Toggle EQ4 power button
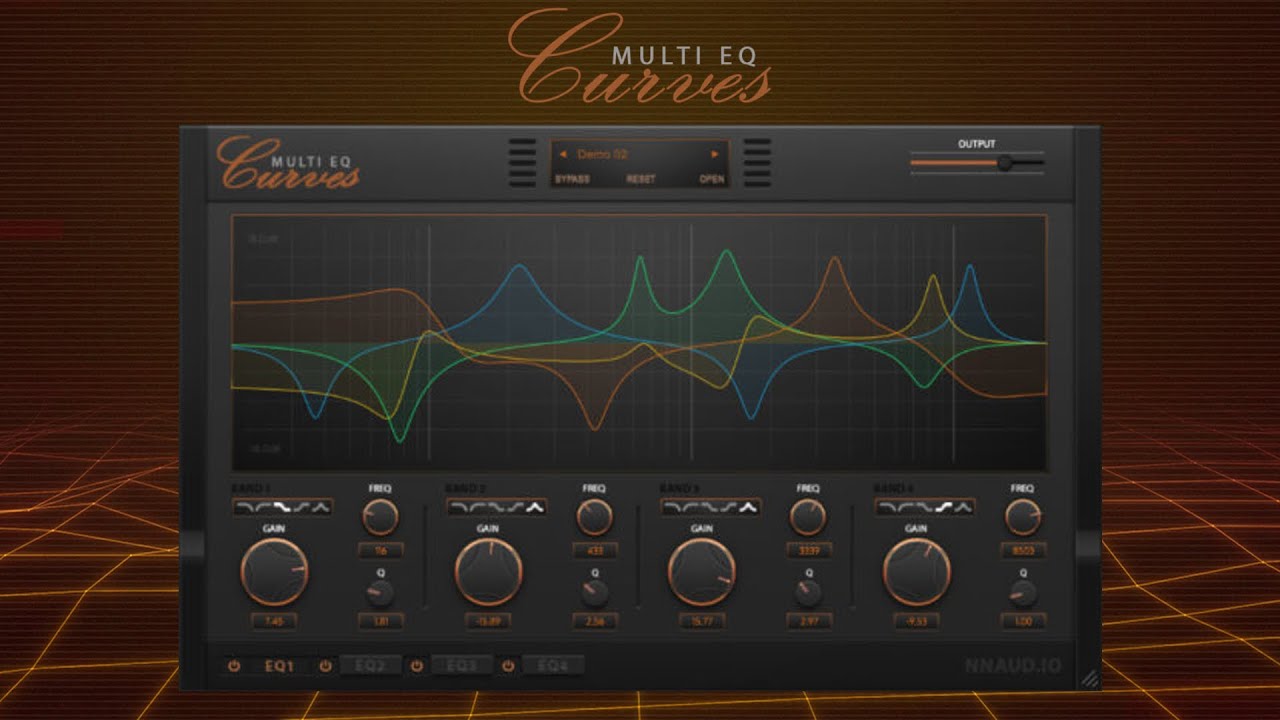Screen dimensions: 1280x720 click(508, 665)
